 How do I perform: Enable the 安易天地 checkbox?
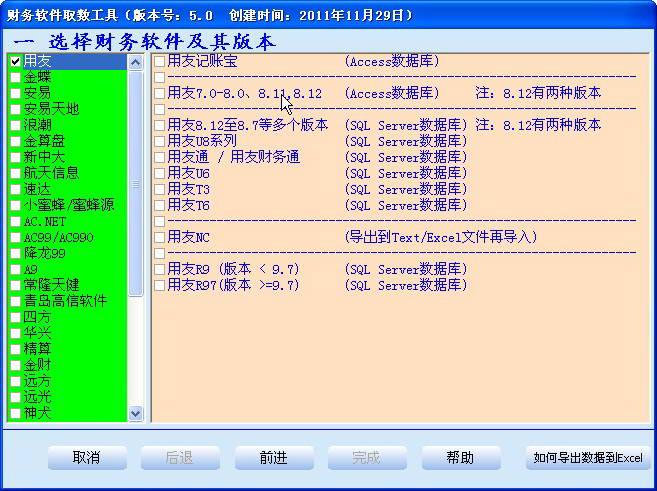click(16, 109)
